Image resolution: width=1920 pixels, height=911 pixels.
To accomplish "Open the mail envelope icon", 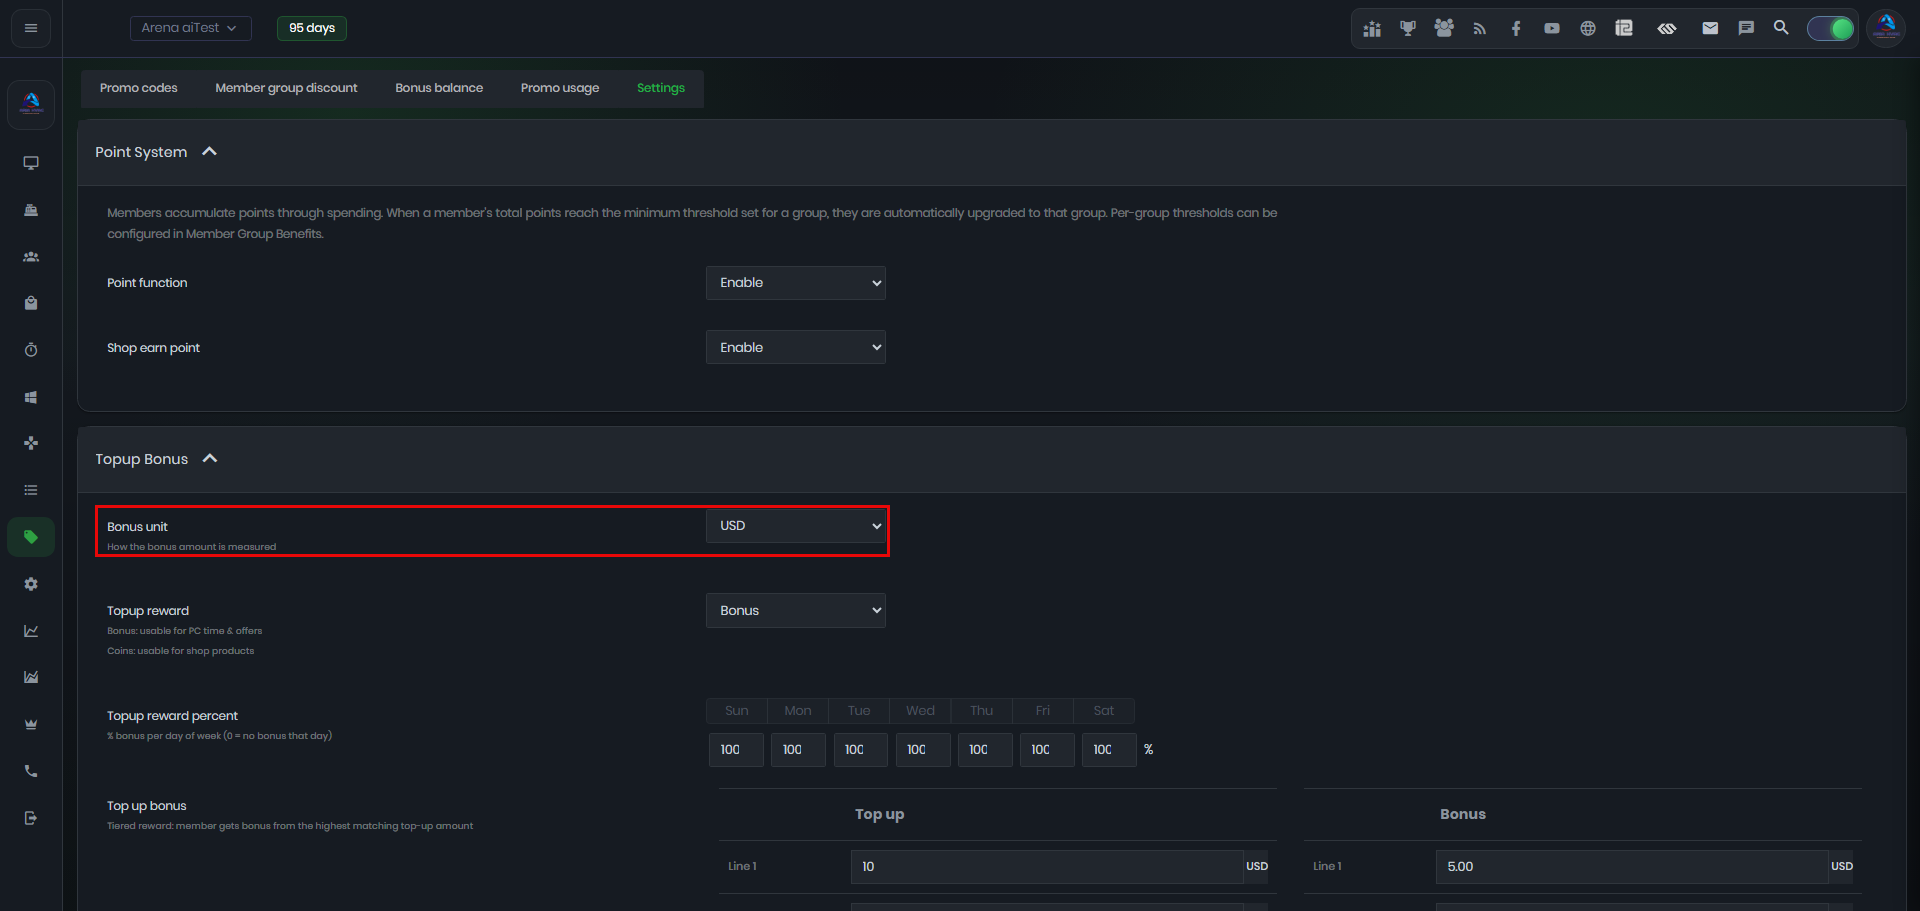I will pyautogui.click(x=1710, y=29).
